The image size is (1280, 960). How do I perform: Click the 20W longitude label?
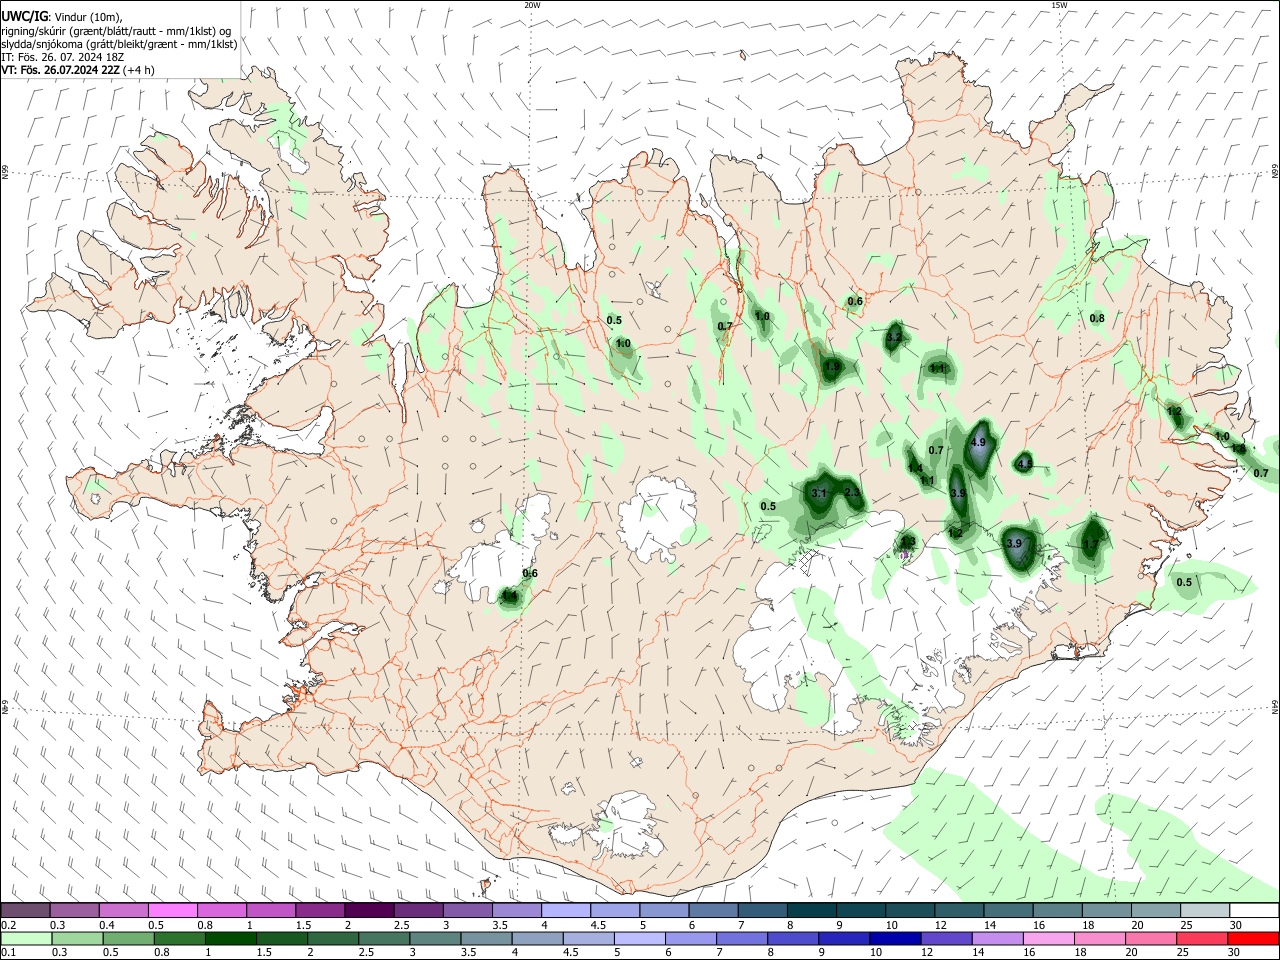click(532, 5)
